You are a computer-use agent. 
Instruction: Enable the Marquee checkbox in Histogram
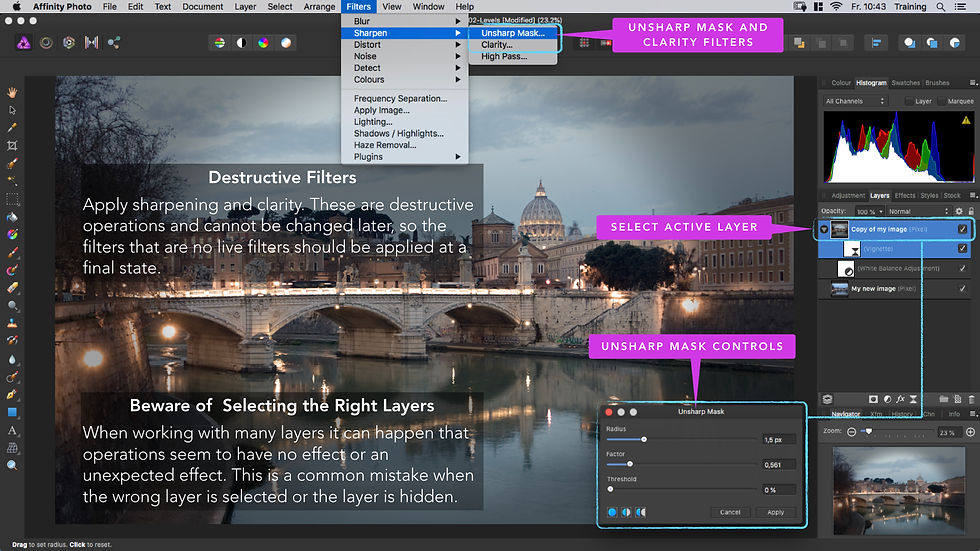(941, 101)
